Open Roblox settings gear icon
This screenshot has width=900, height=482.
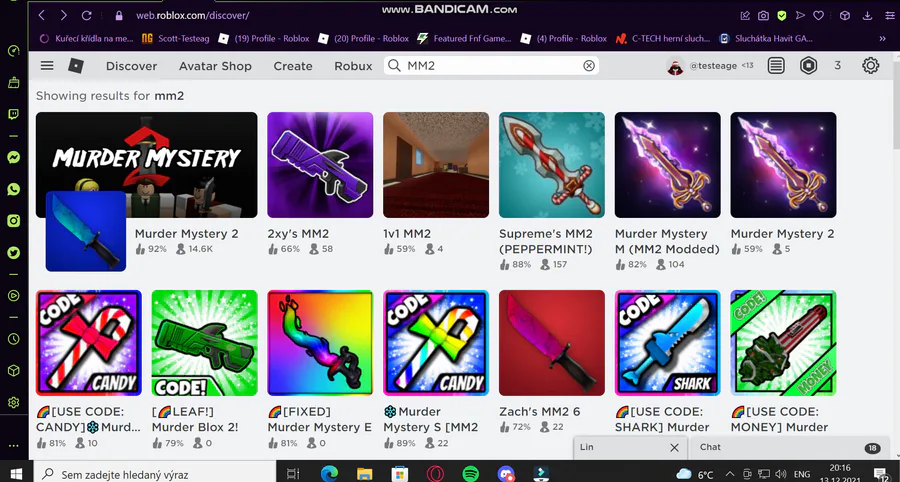tap(870, 65)
